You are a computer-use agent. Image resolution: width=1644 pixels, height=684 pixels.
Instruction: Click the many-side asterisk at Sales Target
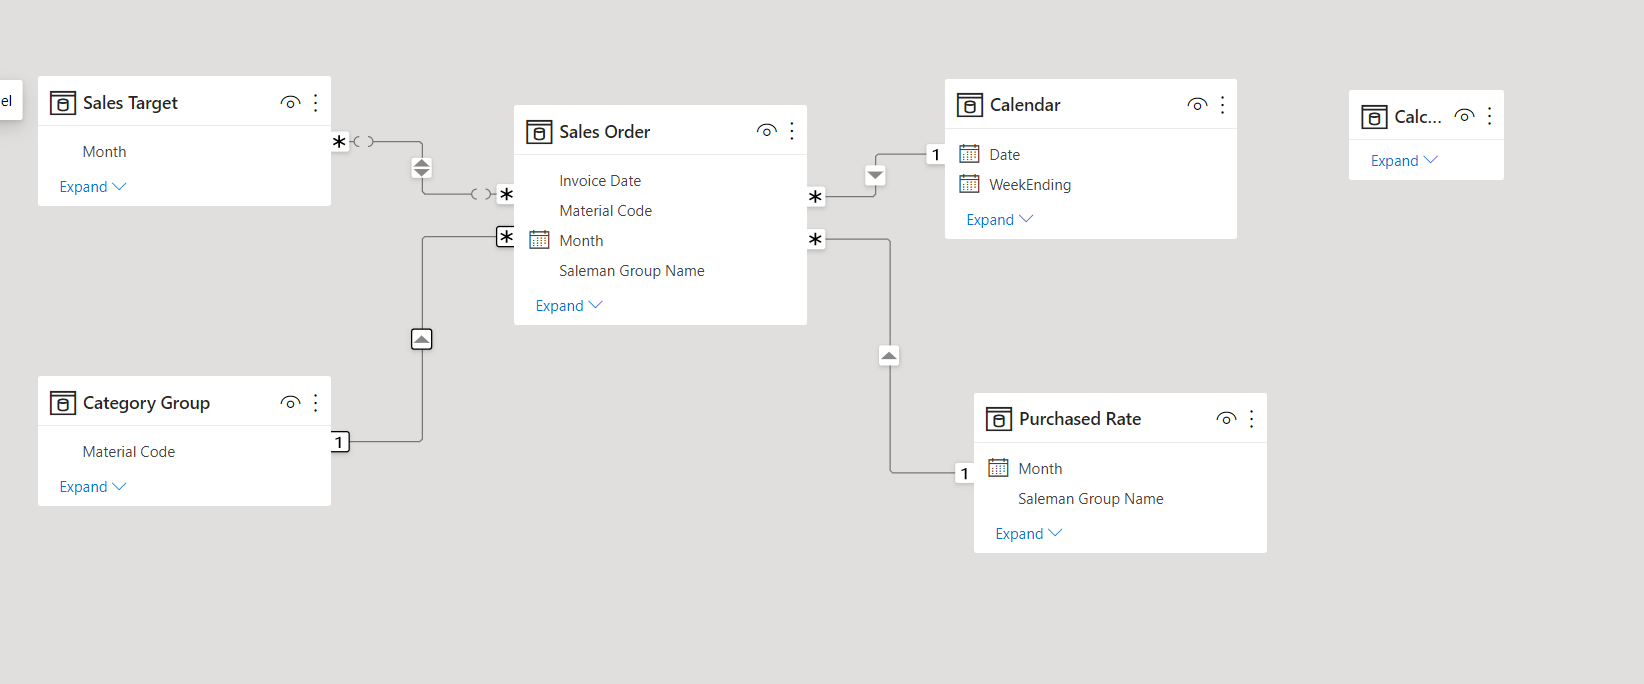[x=340, y=142]
